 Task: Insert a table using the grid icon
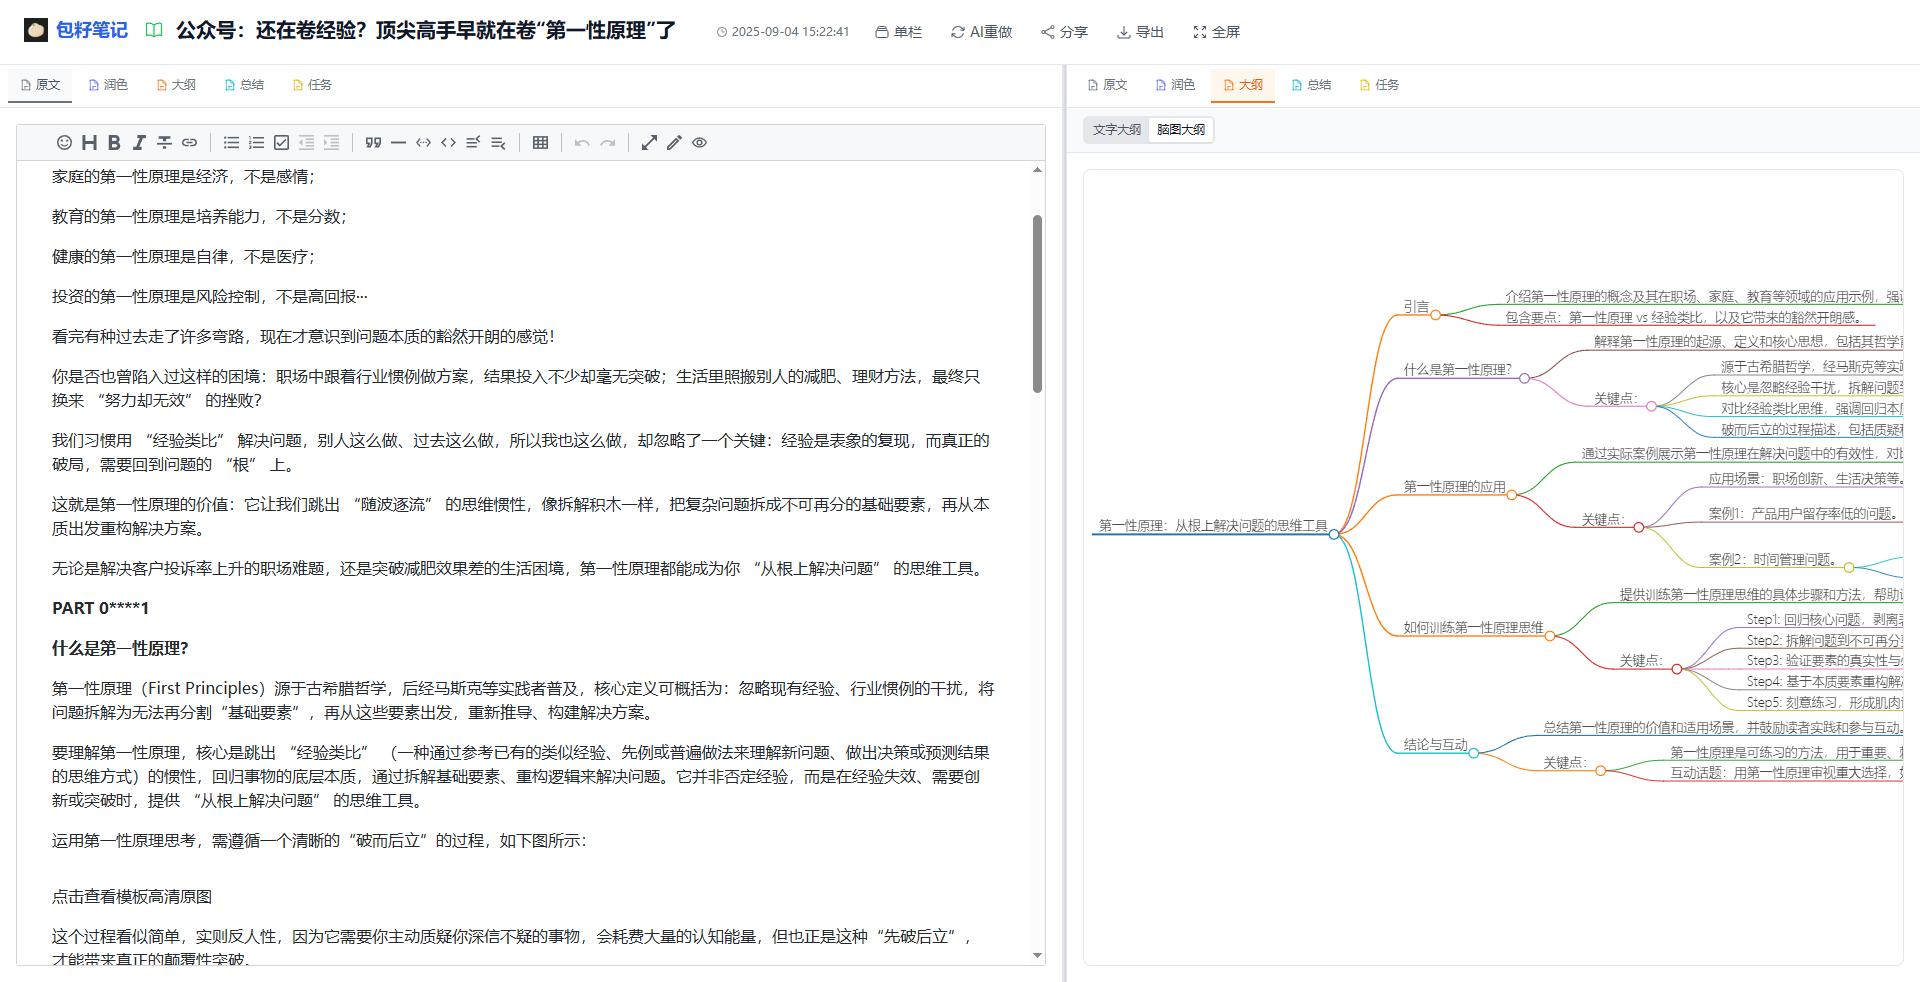click(540, 143)
